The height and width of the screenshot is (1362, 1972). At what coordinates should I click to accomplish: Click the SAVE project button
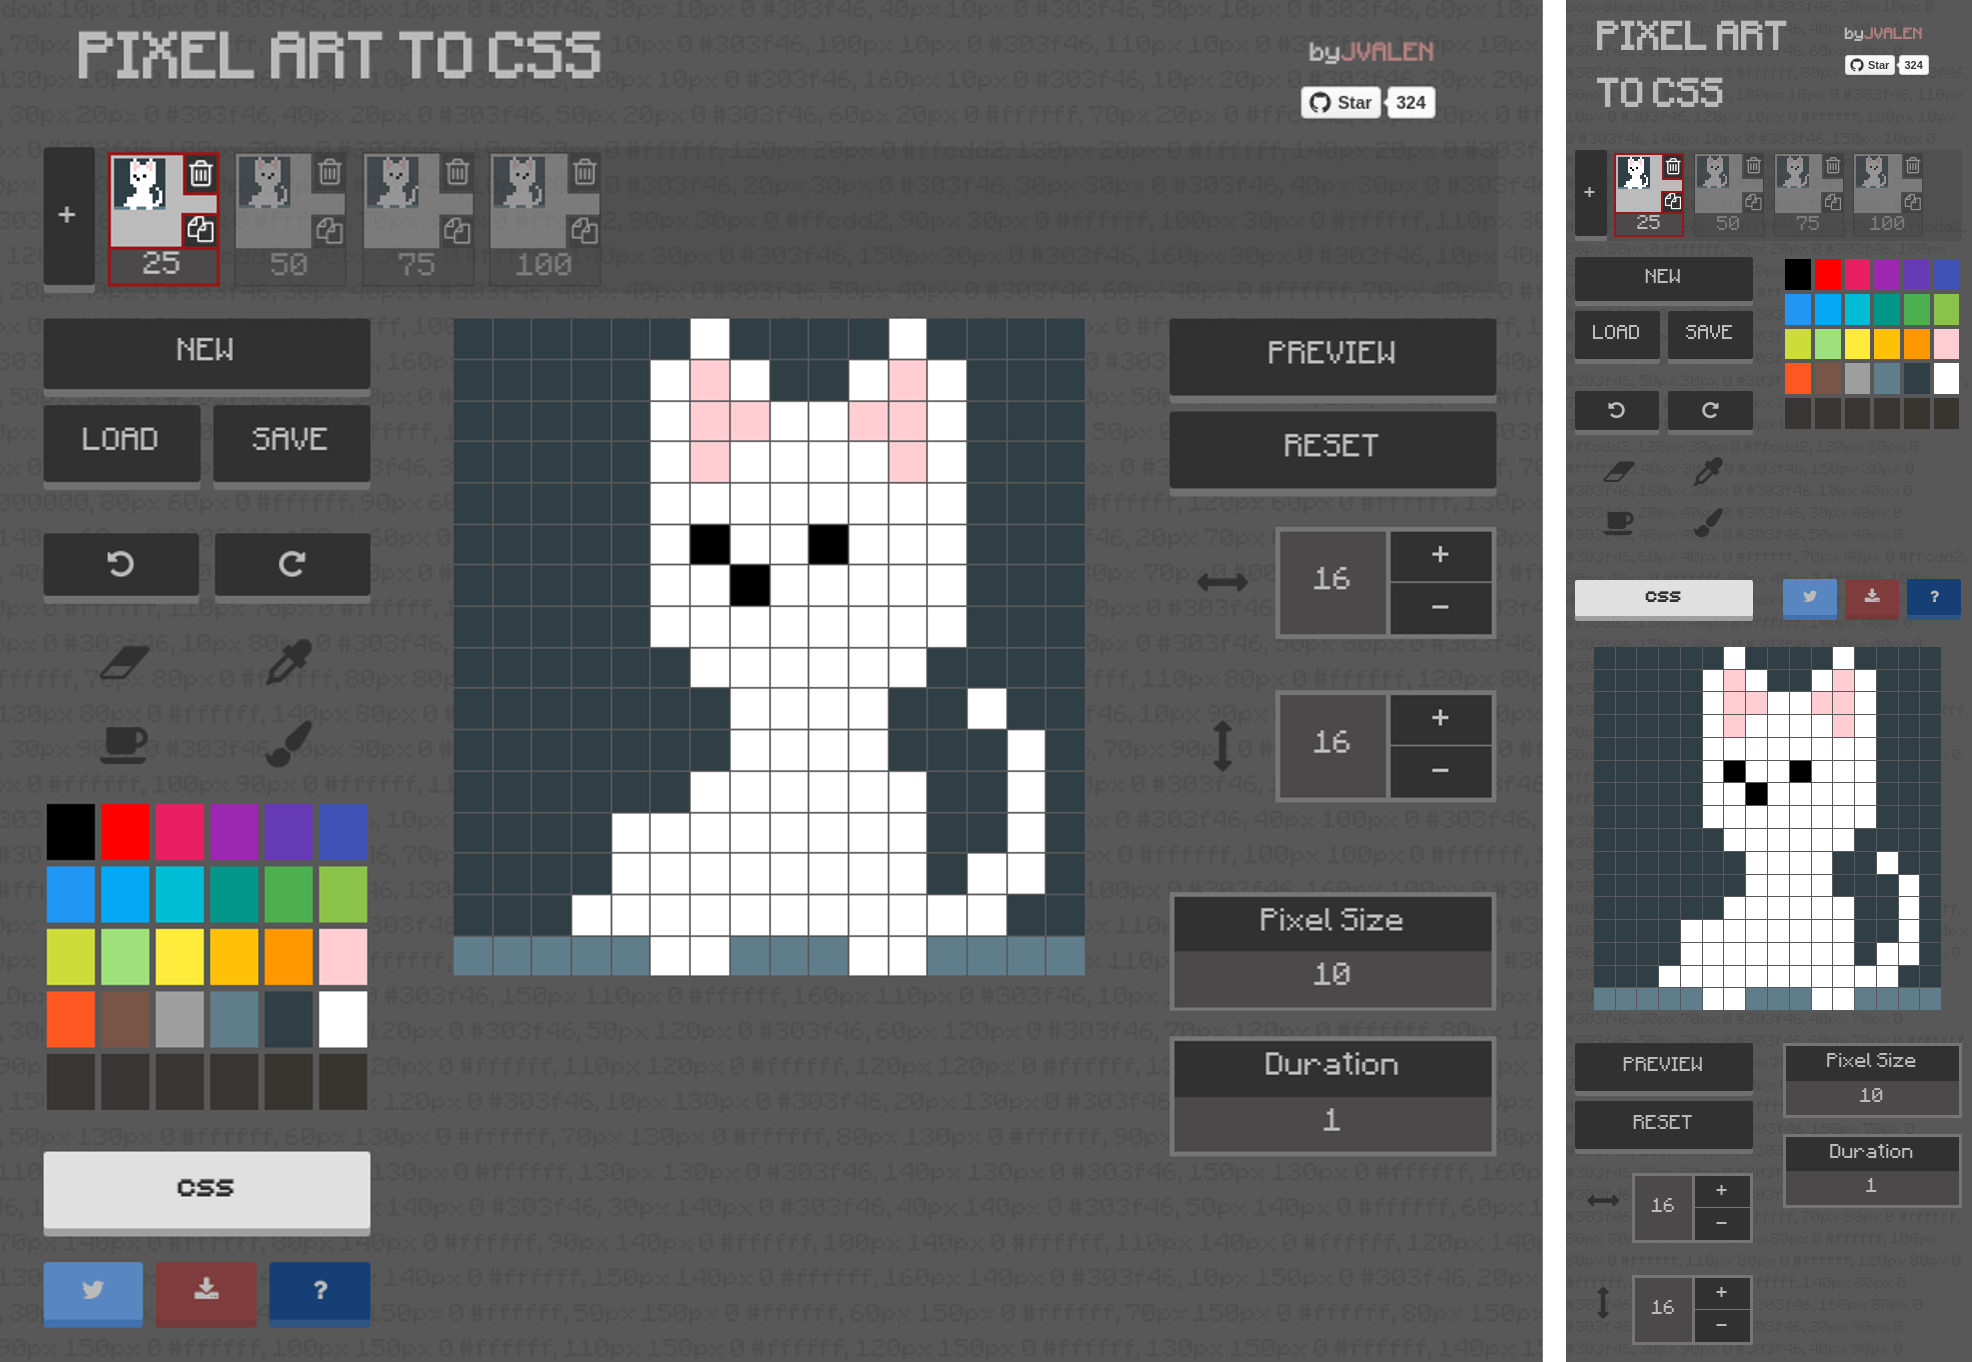click(289, 438)
